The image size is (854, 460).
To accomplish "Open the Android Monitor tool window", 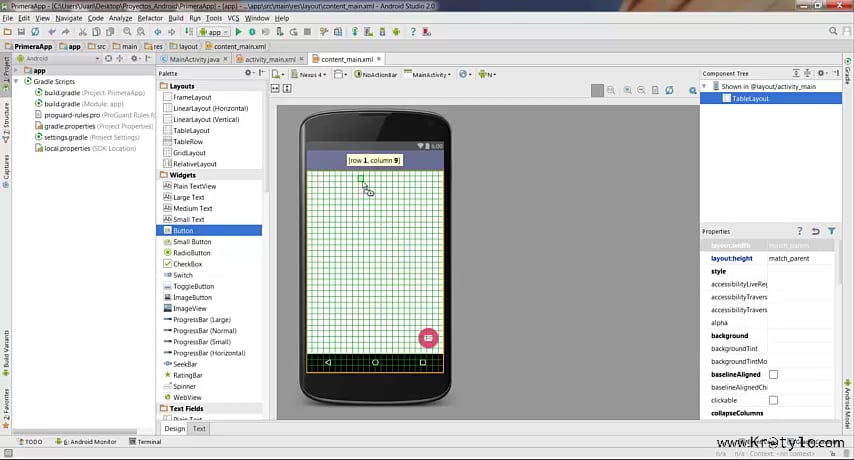I will (86, 442).
